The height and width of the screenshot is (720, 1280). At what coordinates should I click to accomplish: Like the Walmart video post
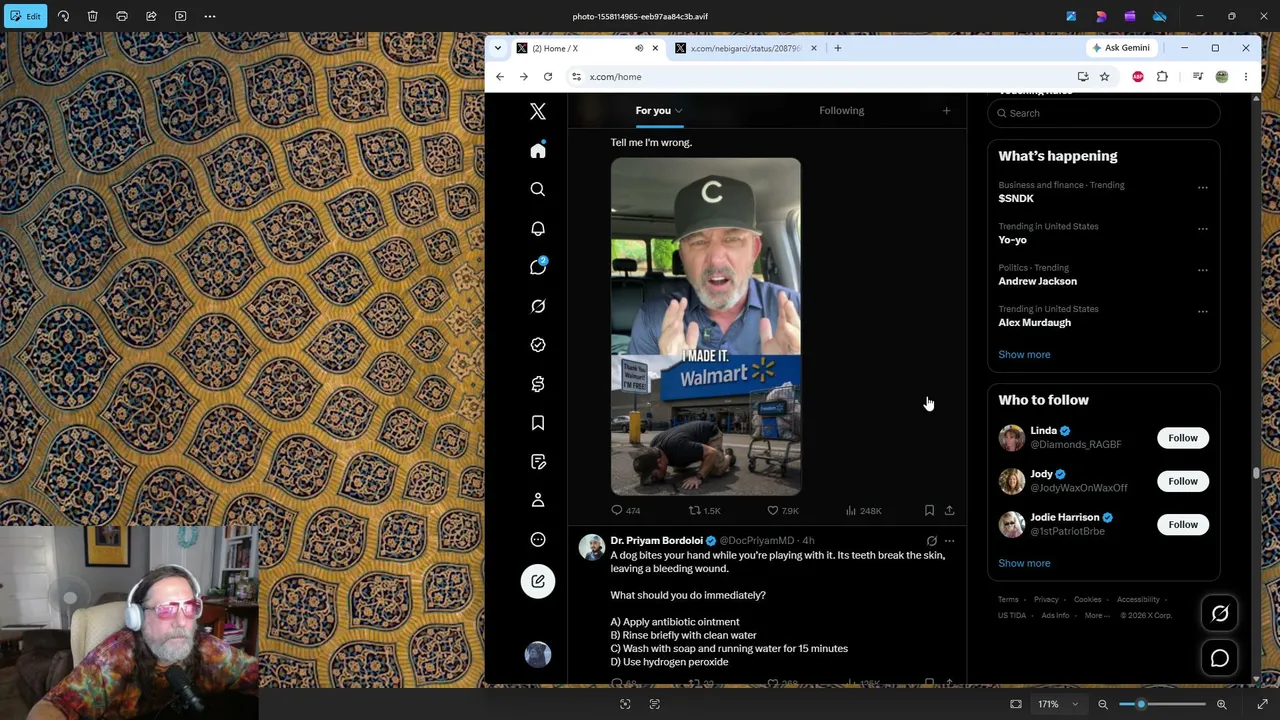[785, 511]
